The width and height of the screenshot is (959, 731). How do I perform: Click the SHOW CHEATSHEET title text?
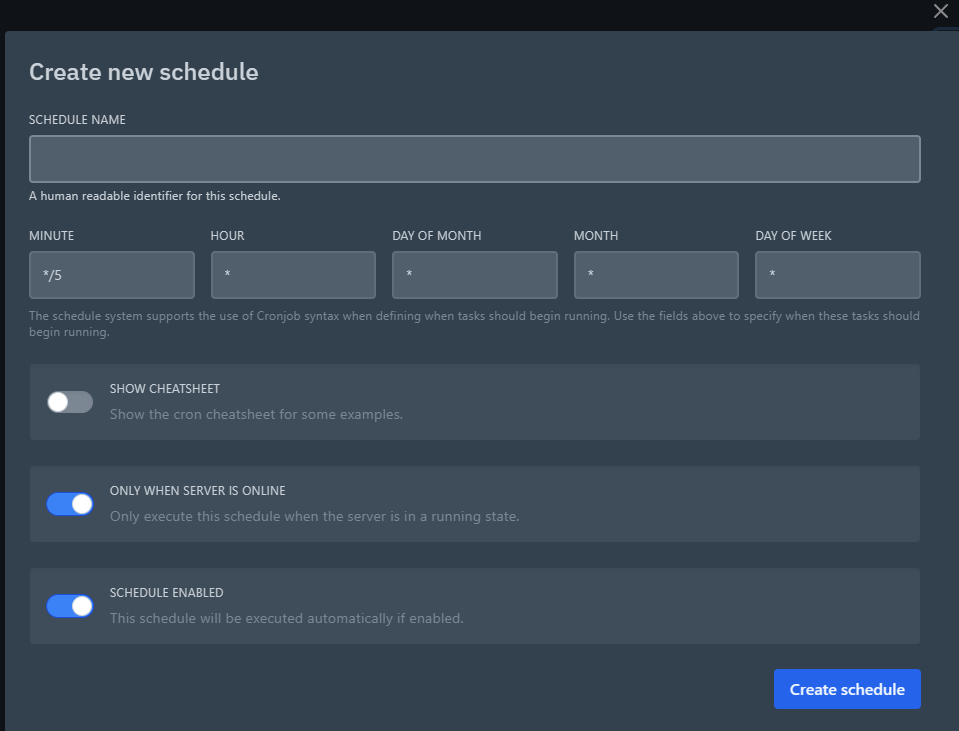click(164, 389)
